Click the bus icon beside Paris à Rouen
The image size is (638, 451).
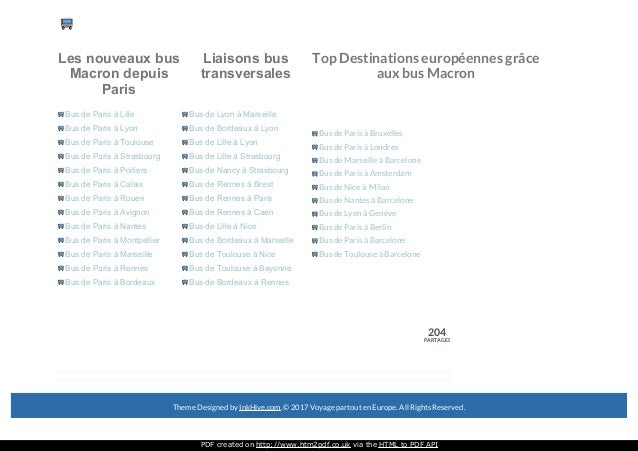point(61,199)
